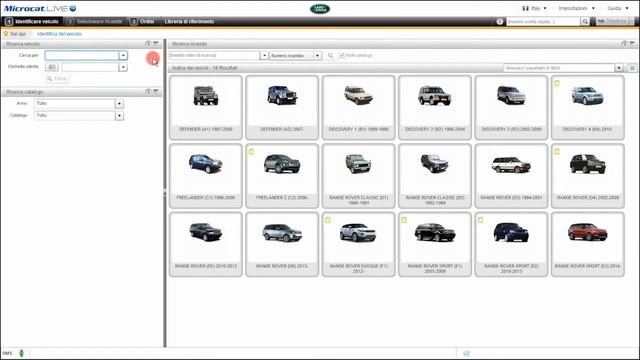Click the Etichetta cliente tag button
Screen dimensions: 640x360
point(52,67)
